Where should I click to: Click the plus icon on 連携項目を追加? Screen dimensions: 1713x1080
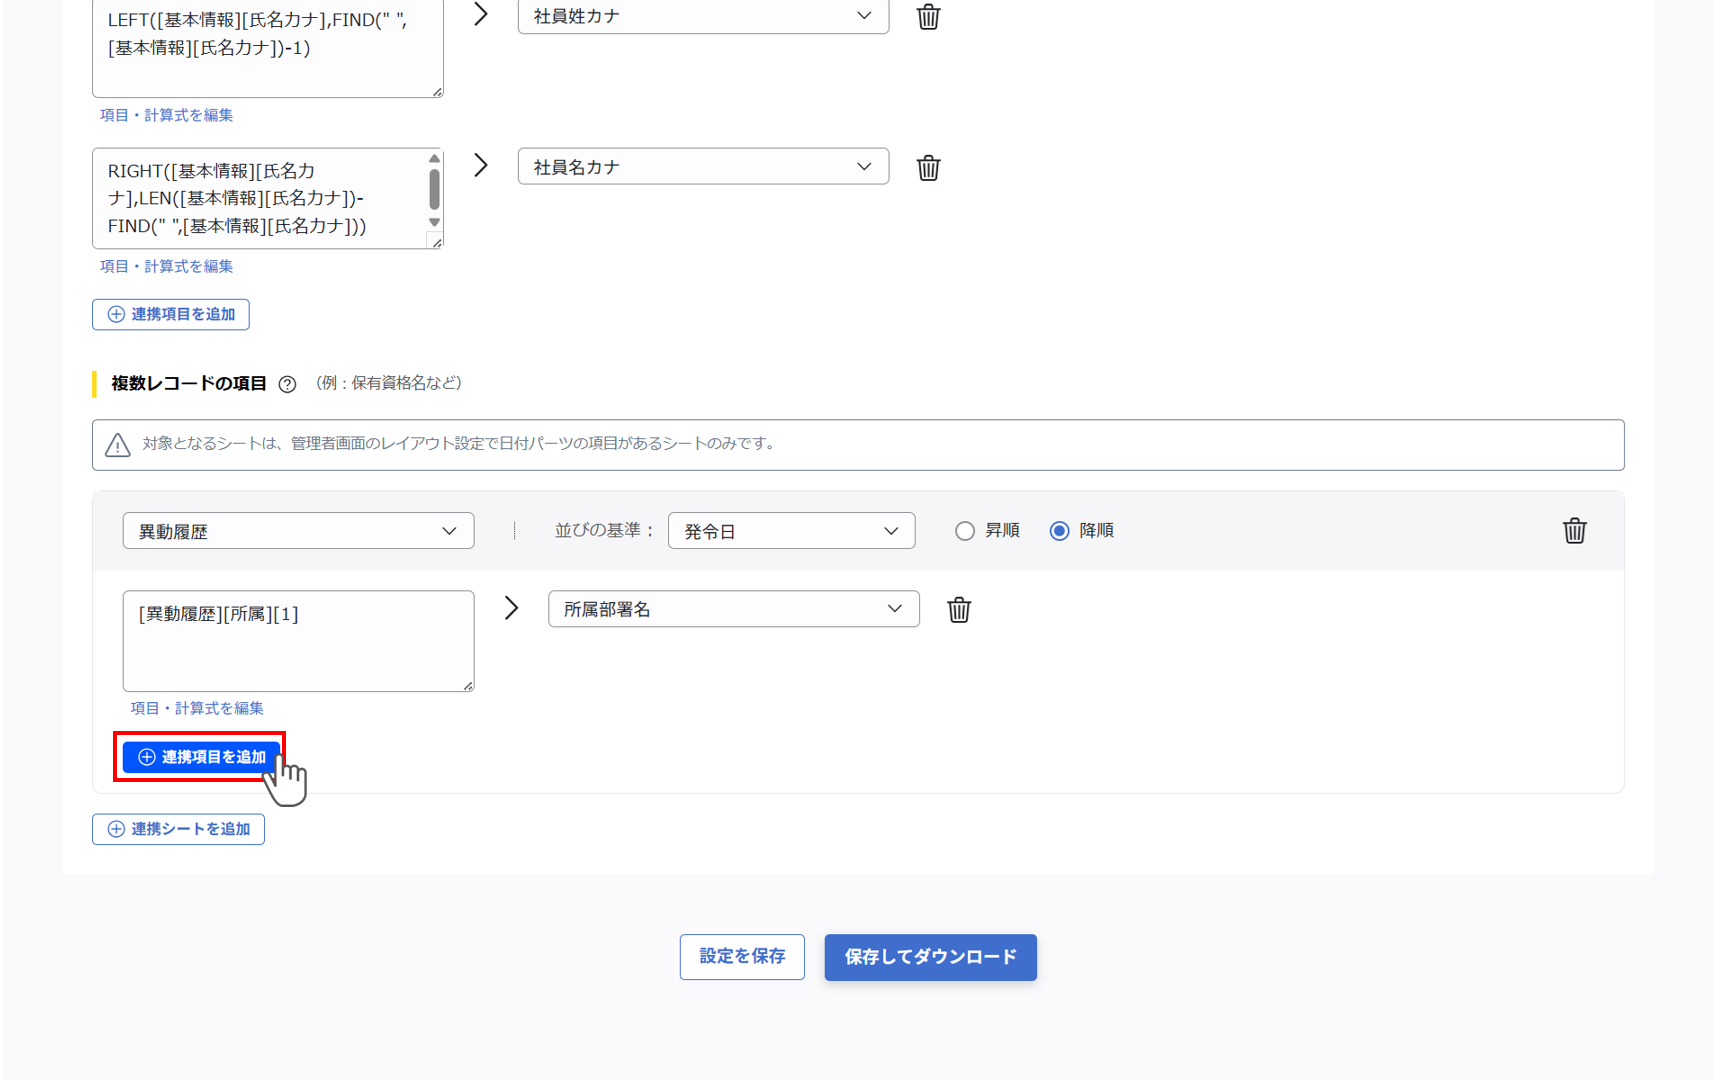tap(144, 757)
